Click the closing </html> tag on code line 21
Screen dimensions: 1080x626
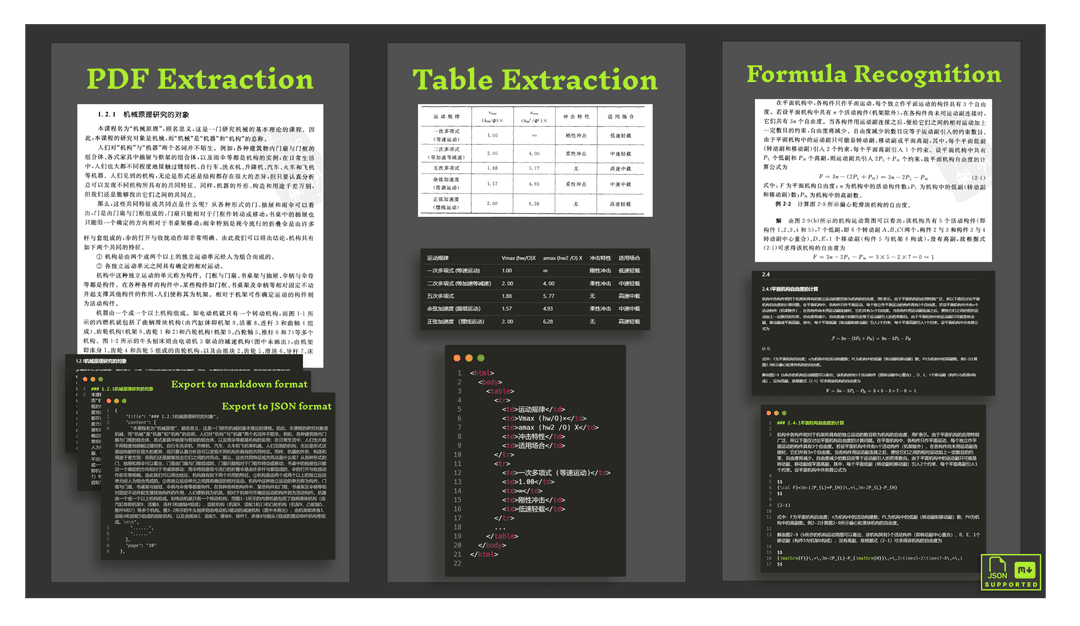pos(484,554)
